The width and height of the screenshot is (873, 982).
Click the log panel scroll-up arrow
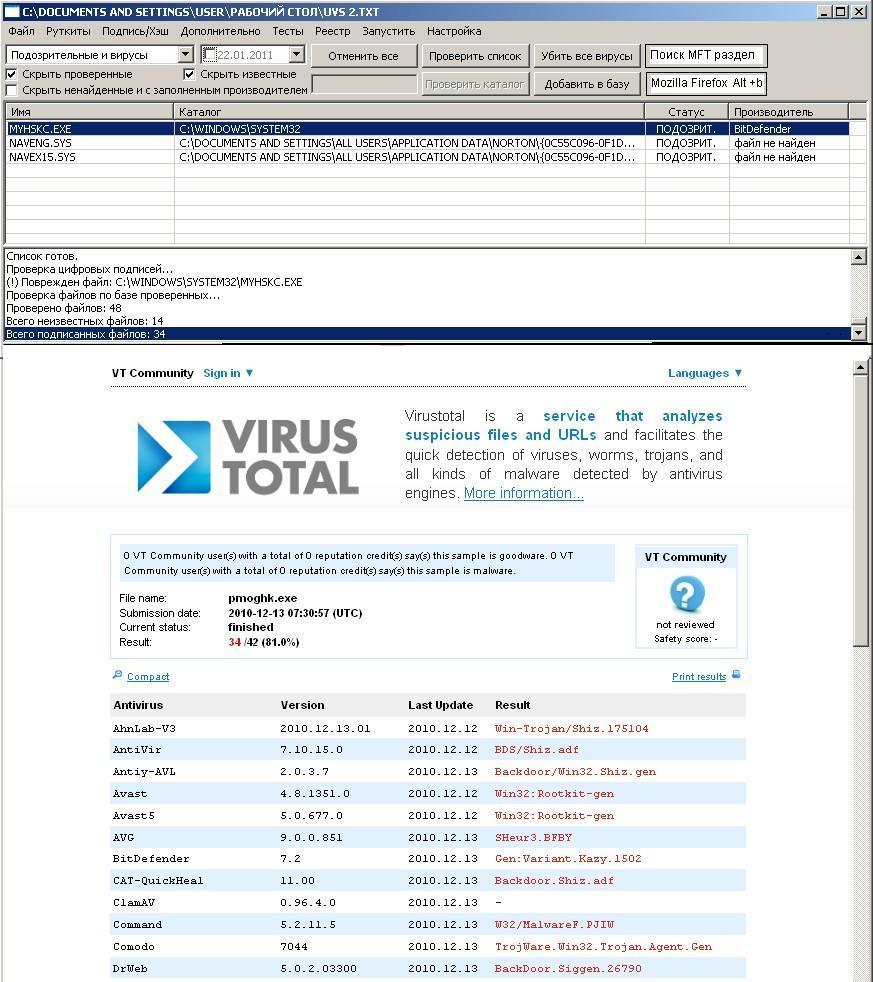click(859, 256)
